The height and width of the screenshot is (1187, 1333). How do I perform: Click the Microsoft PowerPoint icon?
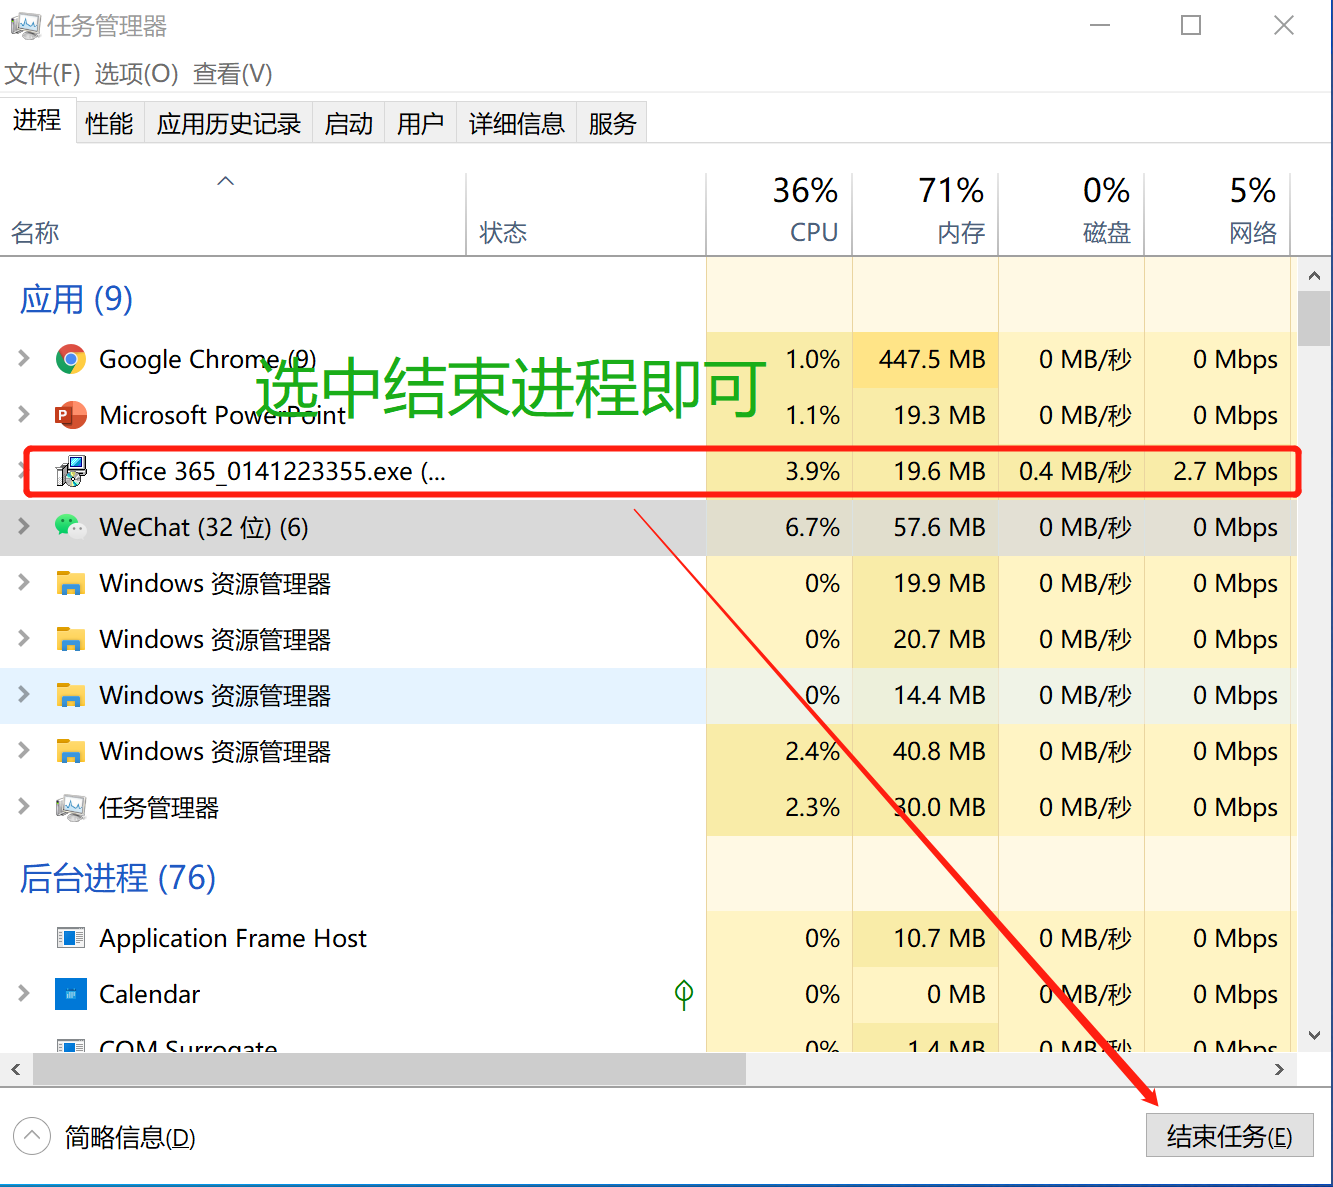click(x=71, y=415)
